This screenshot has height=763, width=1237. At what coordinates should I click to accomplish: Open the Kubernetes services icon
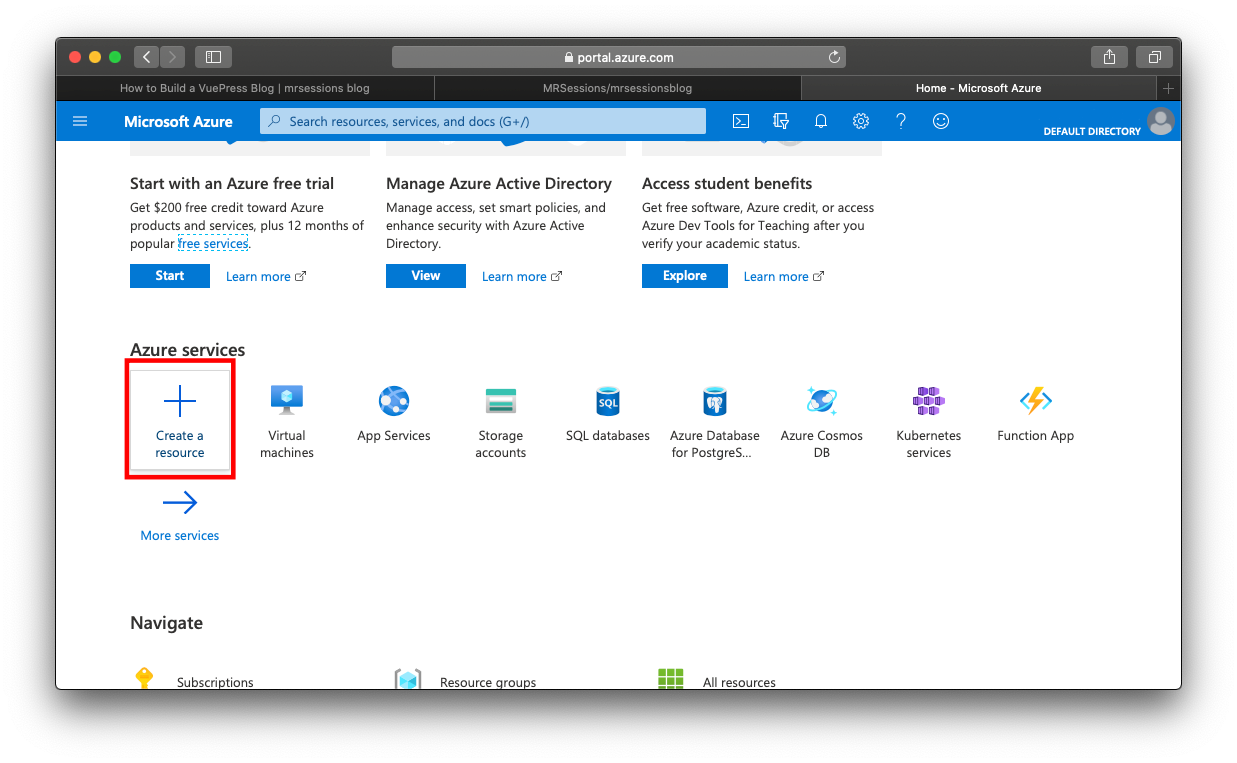[928, 401]
